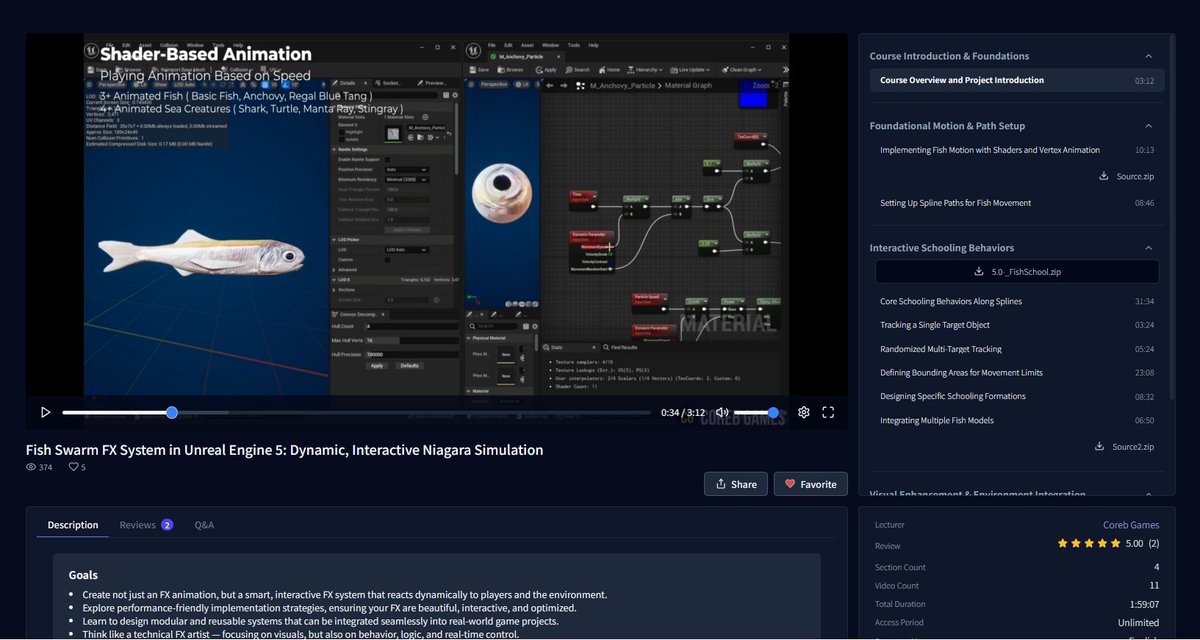Switch to the Reviews tab

pos(146,525)
